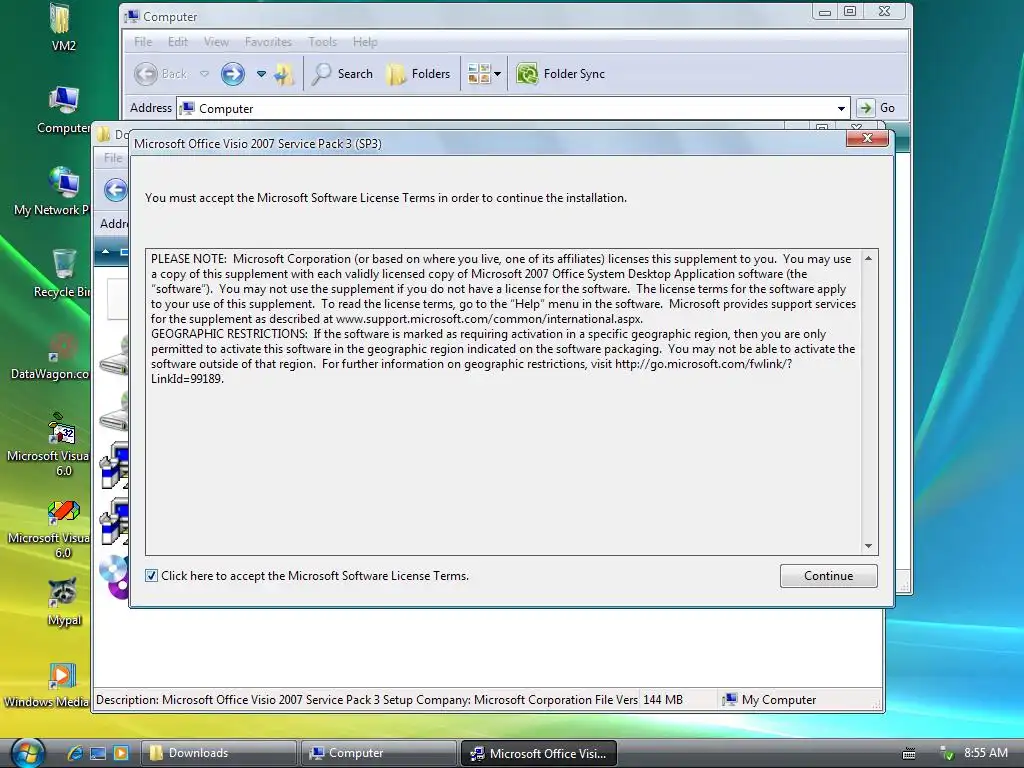Expand the Forward history dropdown arrow
Image resolution: width=1024 pixels, height=768 pixels.
click(x=261, y=74)
